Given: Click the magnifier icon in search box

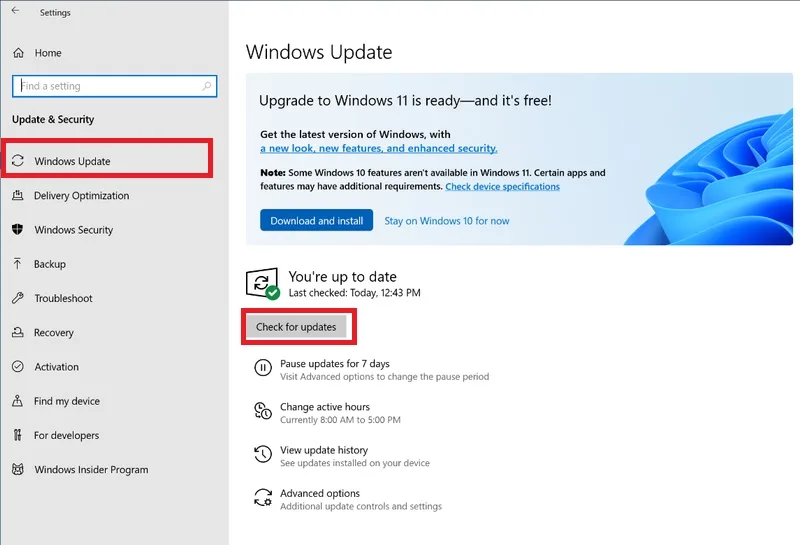Looking at the screenshot, I should pyautogui.click(x=207, y=86).
